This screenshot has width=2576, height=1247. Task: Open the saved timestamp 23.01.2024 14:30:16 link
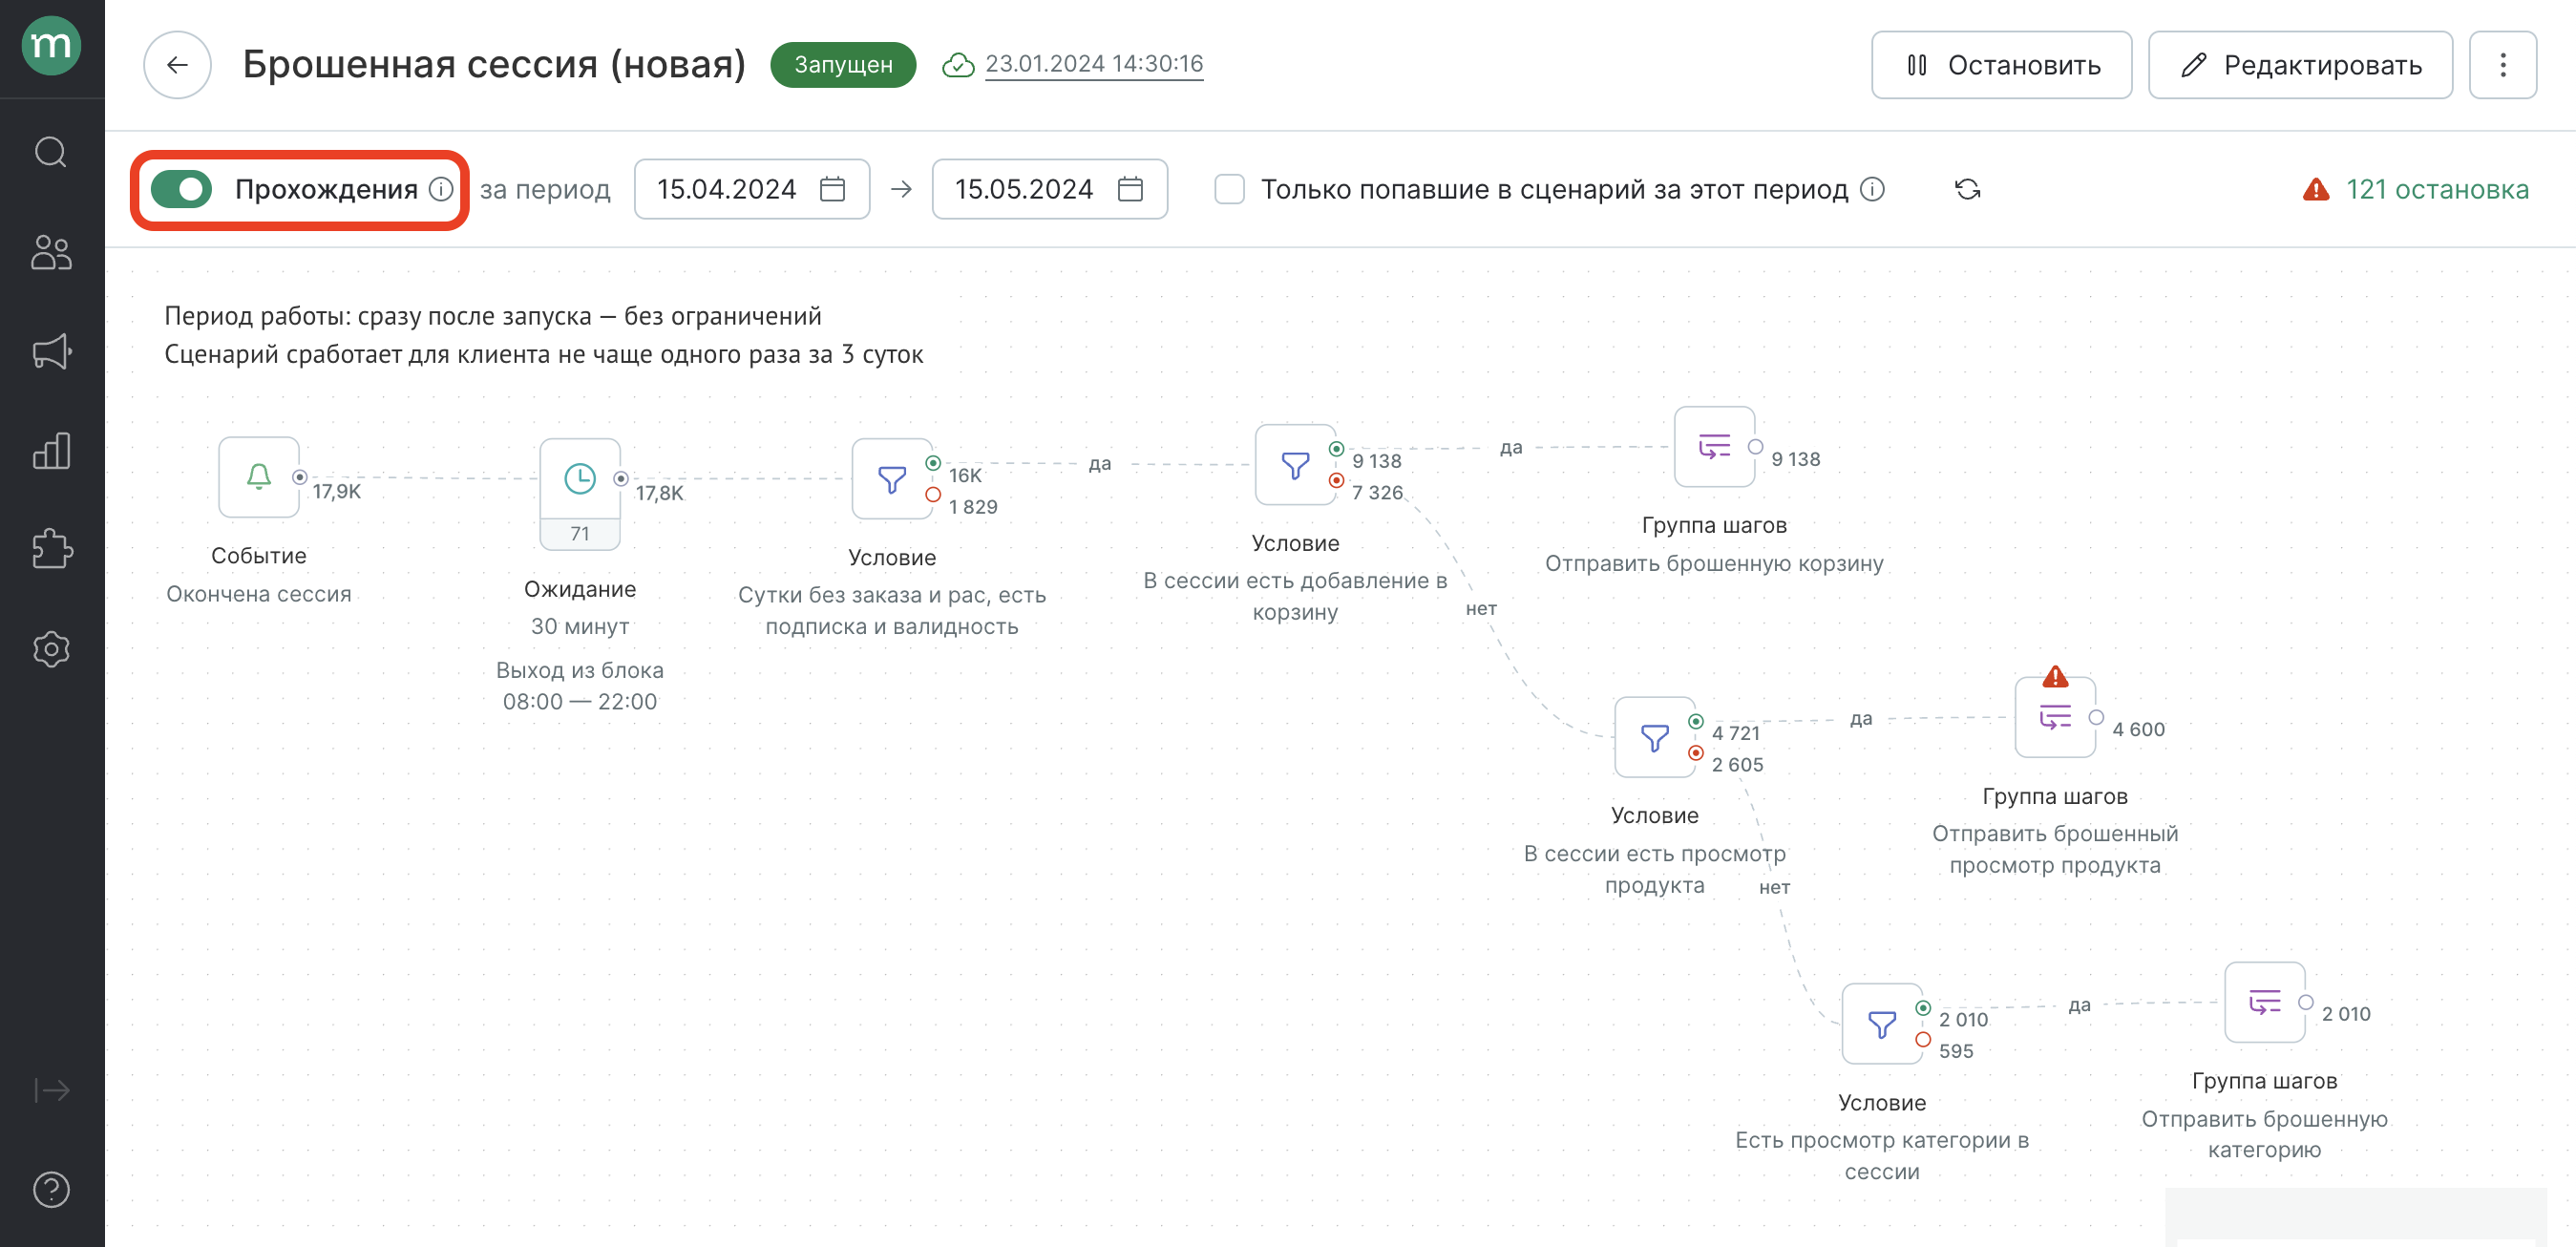1094,64
